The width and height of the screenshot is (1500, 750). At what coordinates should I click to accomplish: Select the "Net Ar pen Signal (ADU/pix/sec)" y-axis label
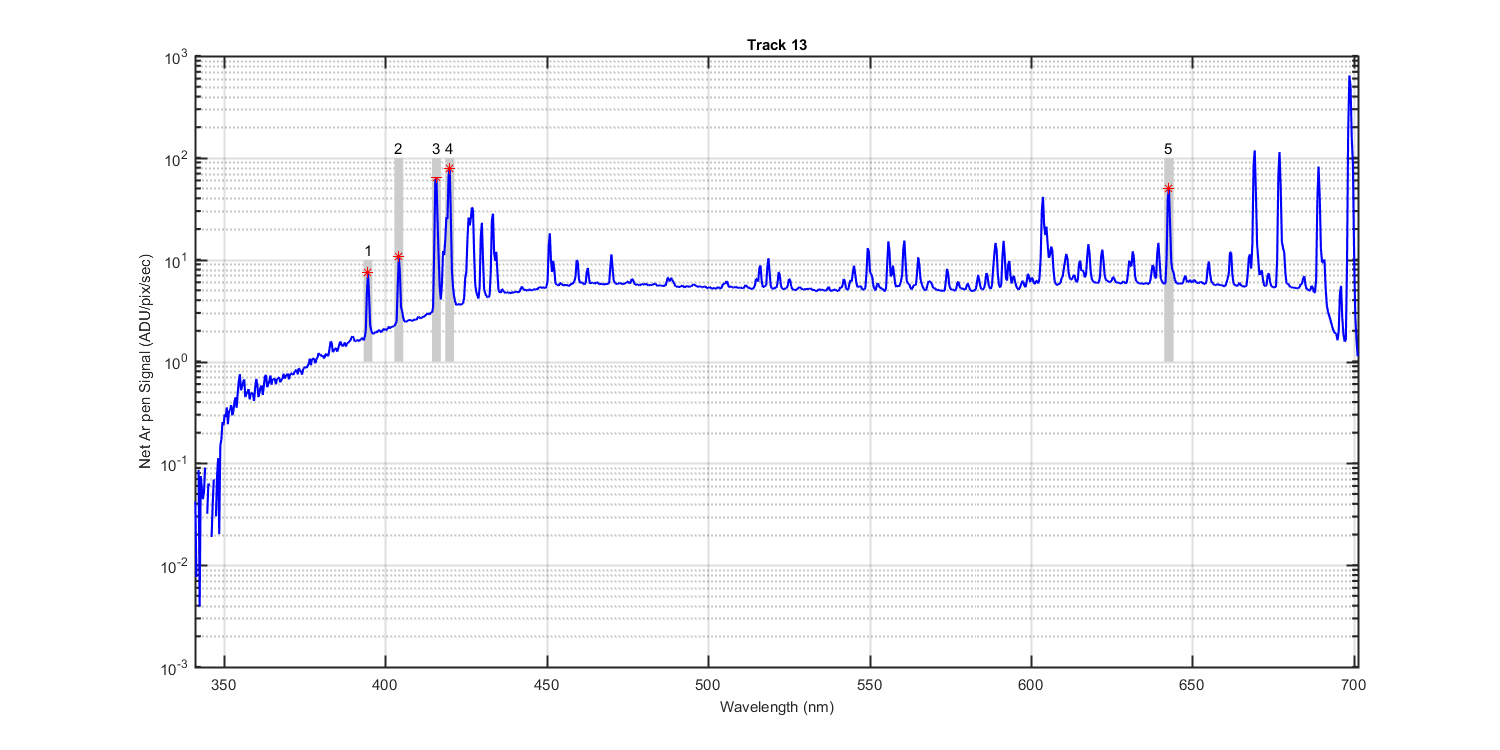pos(146,362)
